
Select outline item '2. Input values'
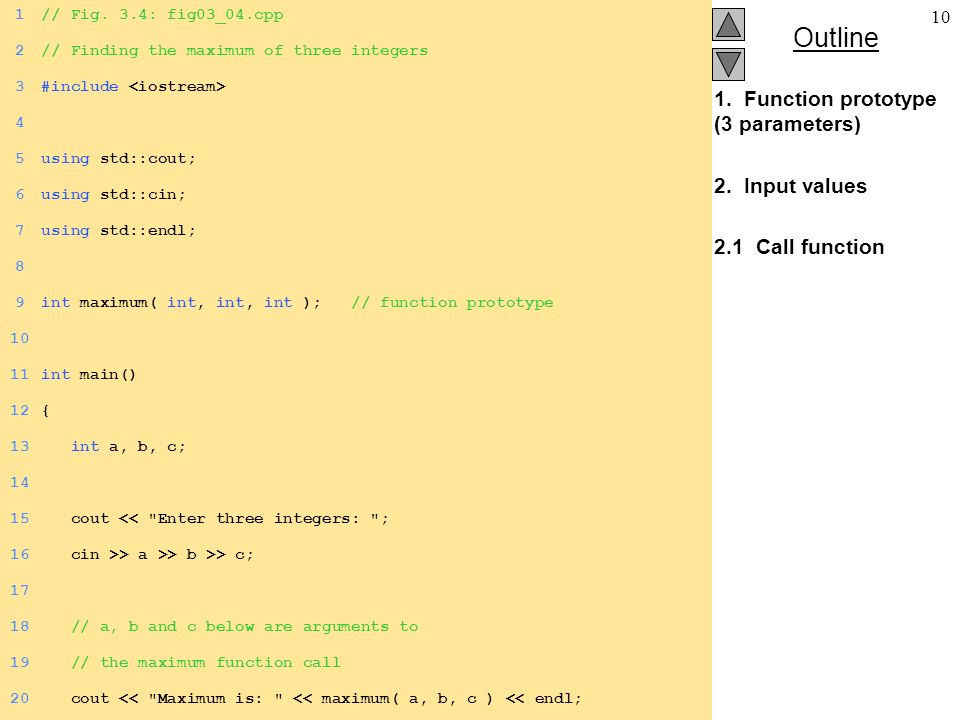(x=790, y=186)
